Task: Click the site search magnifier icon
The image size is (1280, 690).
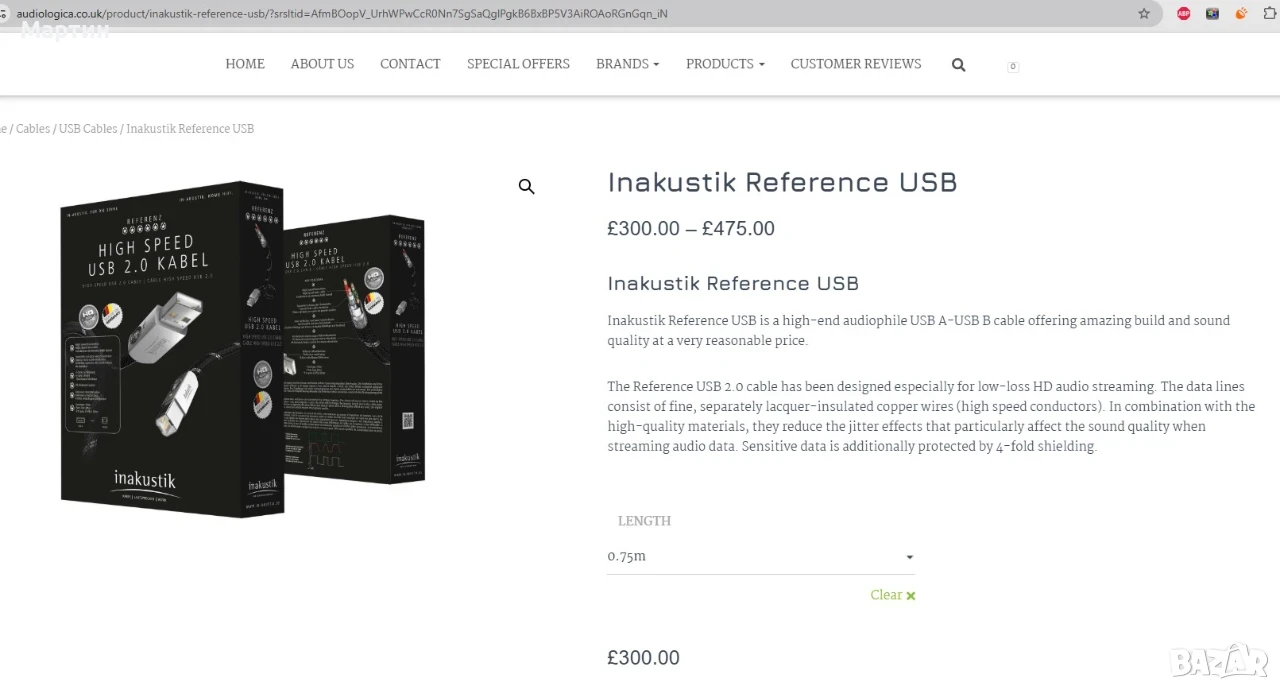Action: click(x=958, y=65)
